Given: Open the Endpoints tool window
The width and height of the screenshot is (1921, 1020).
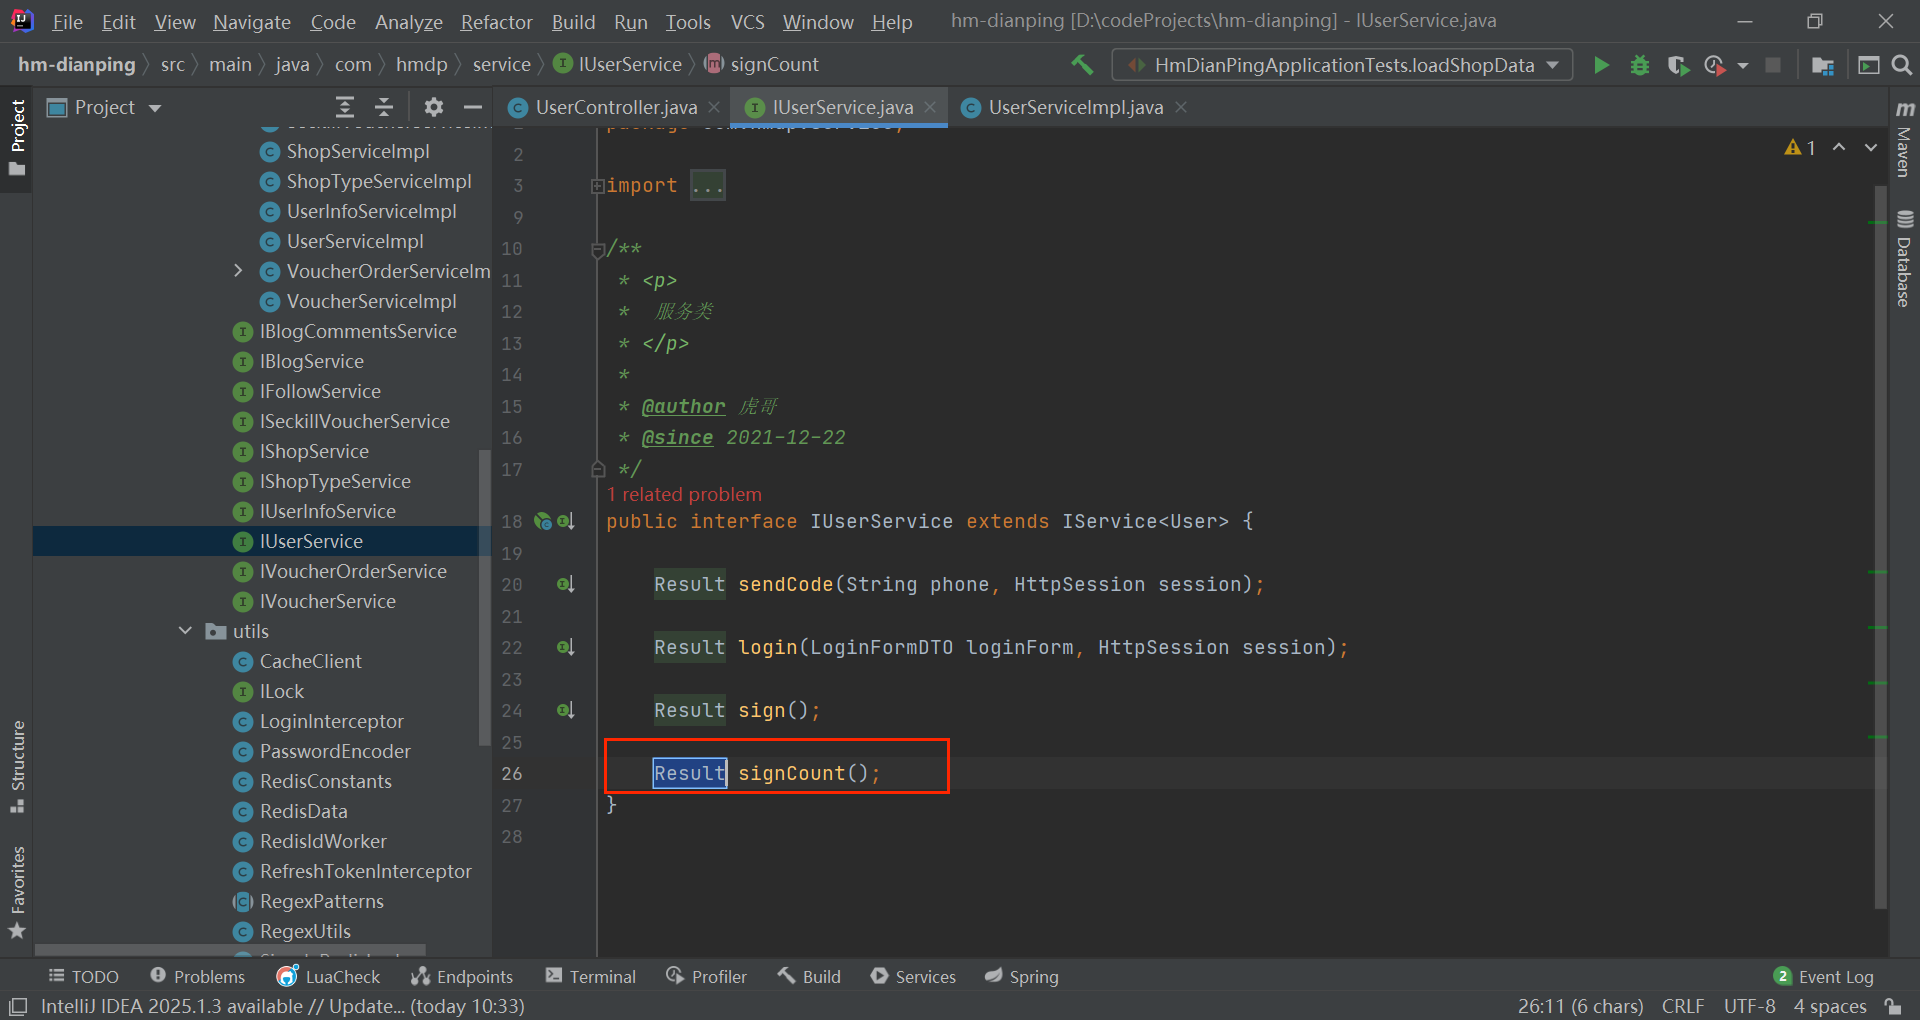Looking at the screenshot, I should pos(462,977).
